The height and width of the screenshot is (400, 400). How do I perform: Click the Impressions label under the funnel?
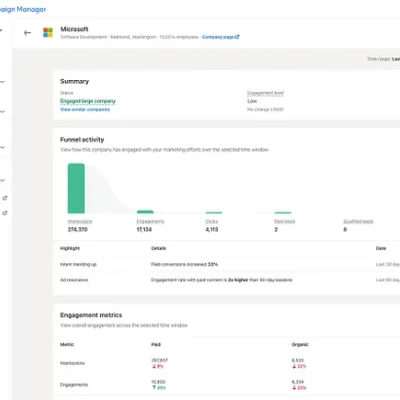(80, 222)
